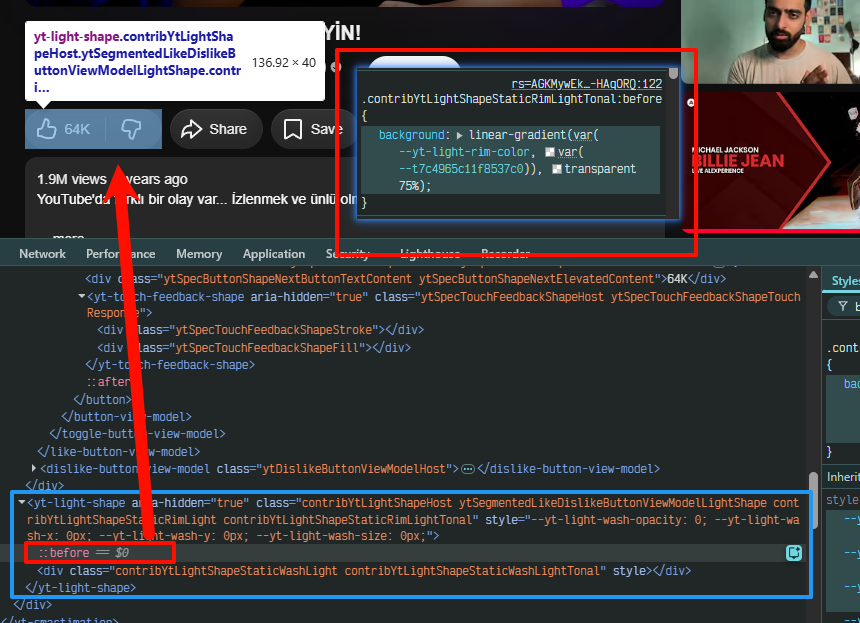
Task: Select the closing </button-view-model> row
Action: click(x=127, y=417)
